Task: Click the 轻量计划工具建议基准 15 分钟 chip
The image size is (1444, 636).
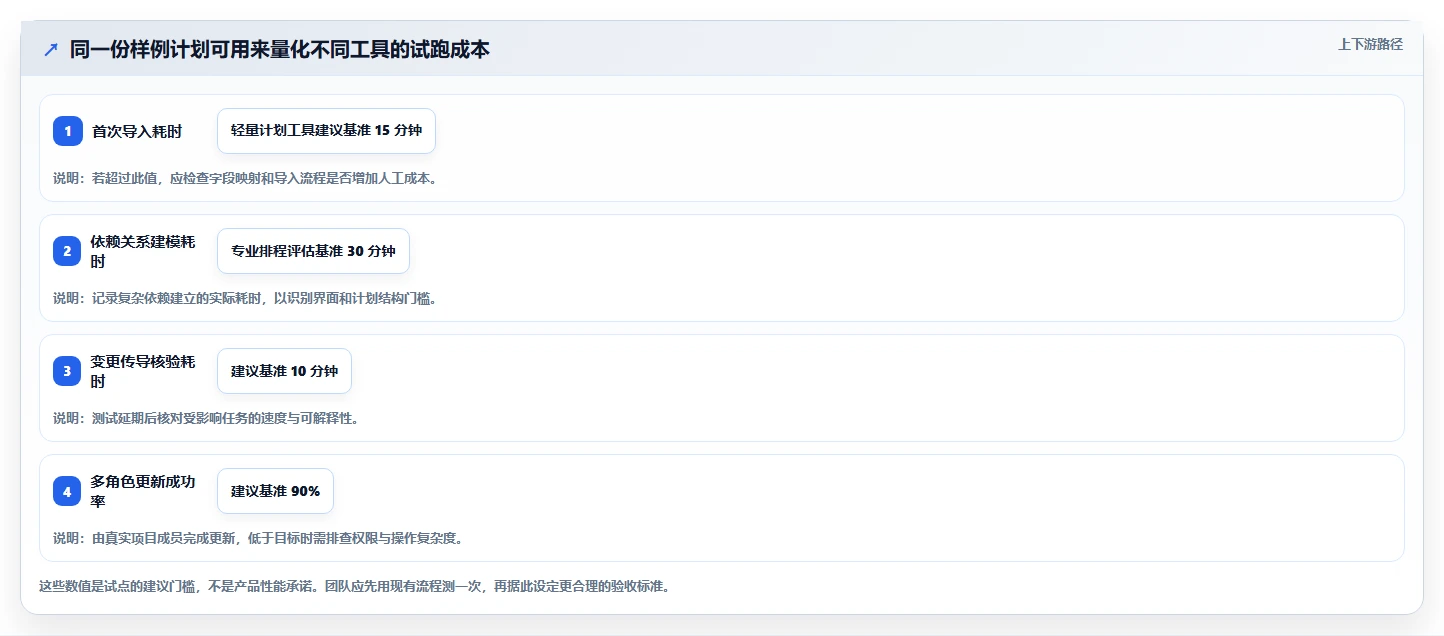Action: click(326, 131)
